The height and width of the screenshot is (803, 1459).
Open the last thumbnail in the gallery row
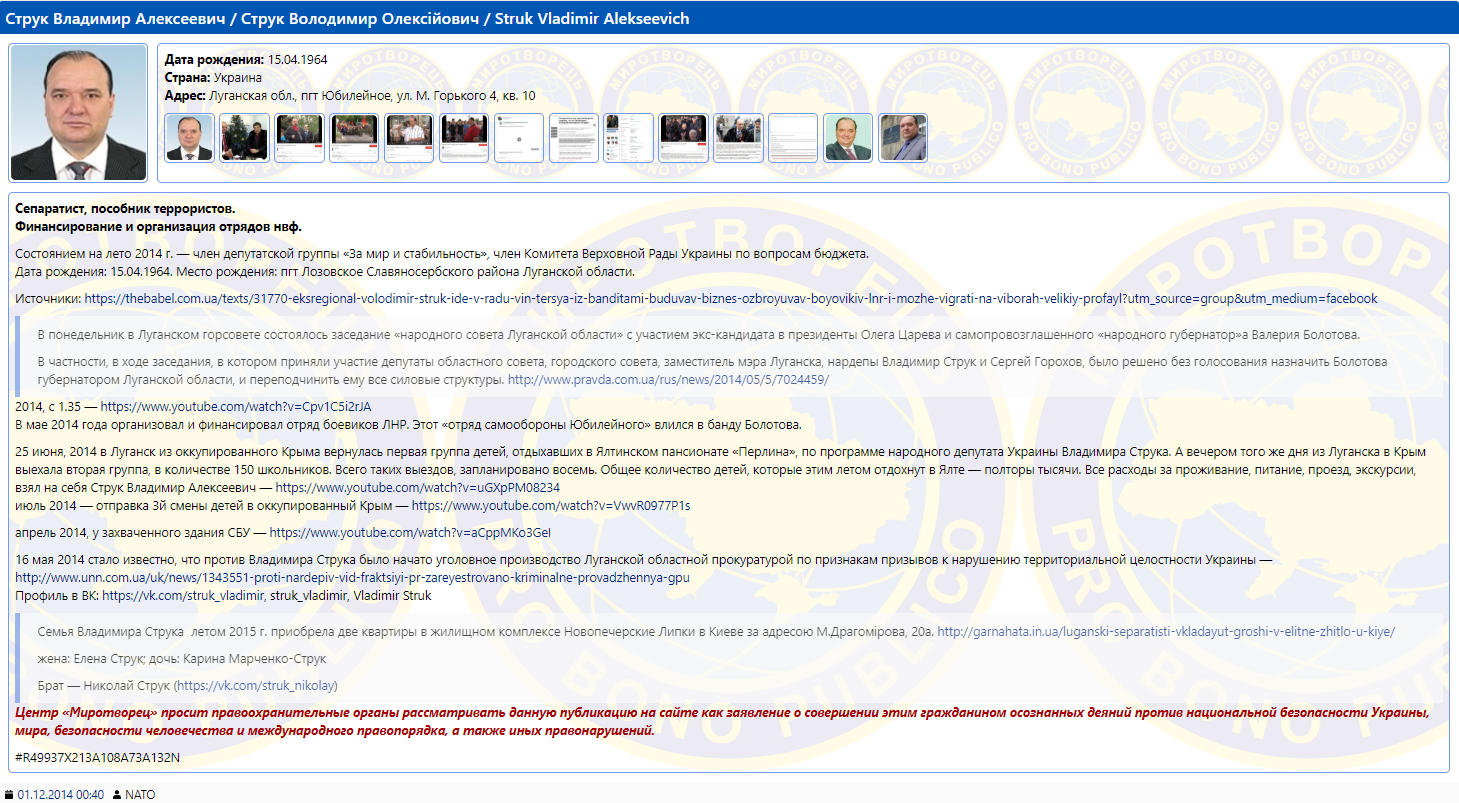pos(903,138)
